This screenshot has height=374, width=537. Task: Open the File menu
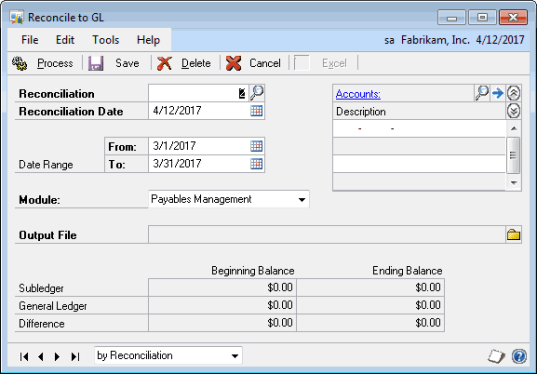point(29,40)
